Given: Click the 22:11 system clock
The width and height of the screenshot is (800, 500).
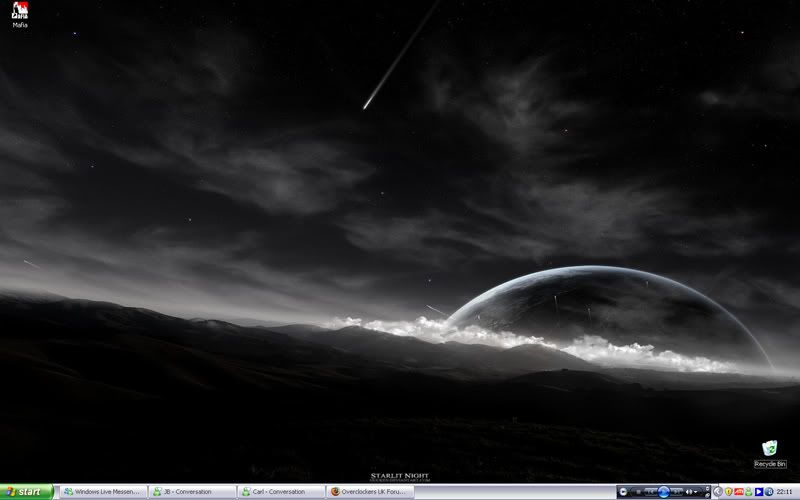Looking at the screenshot, I should point(784,492).
